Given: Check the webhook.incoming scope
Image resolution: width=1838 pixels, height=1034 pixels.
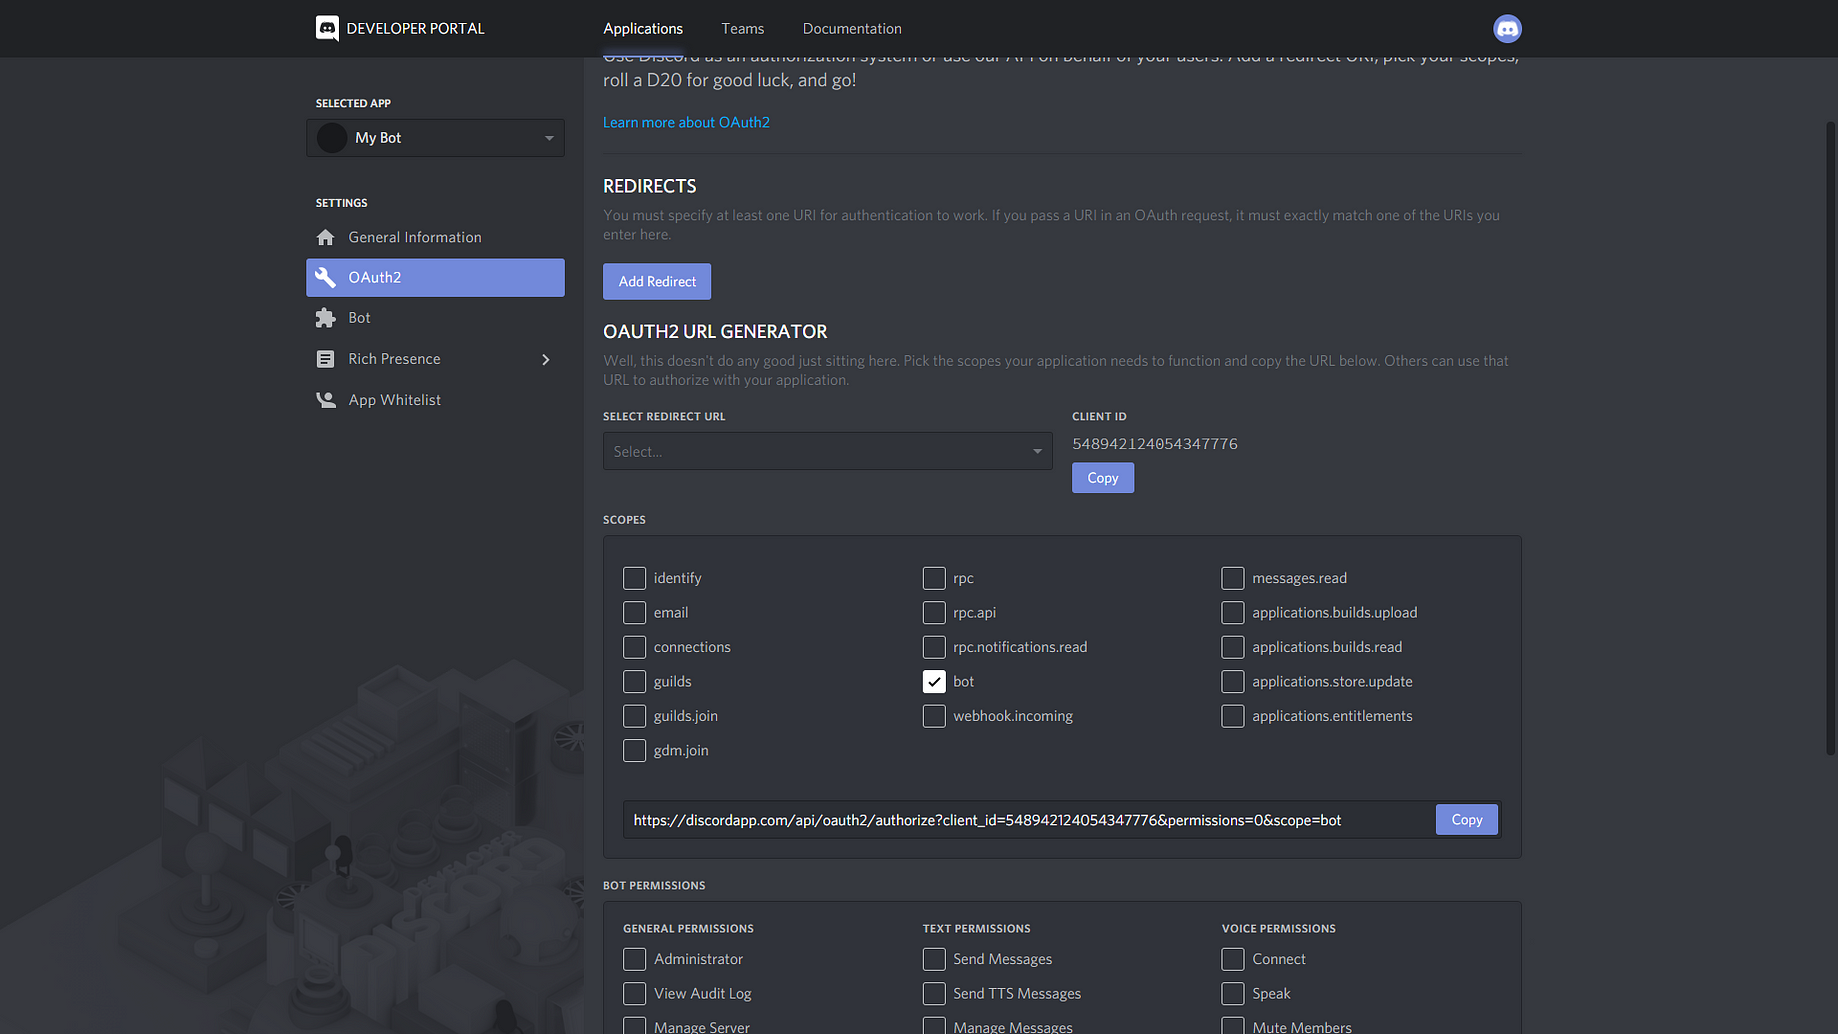Looking at the screenshot, I should tap(934, 716).
